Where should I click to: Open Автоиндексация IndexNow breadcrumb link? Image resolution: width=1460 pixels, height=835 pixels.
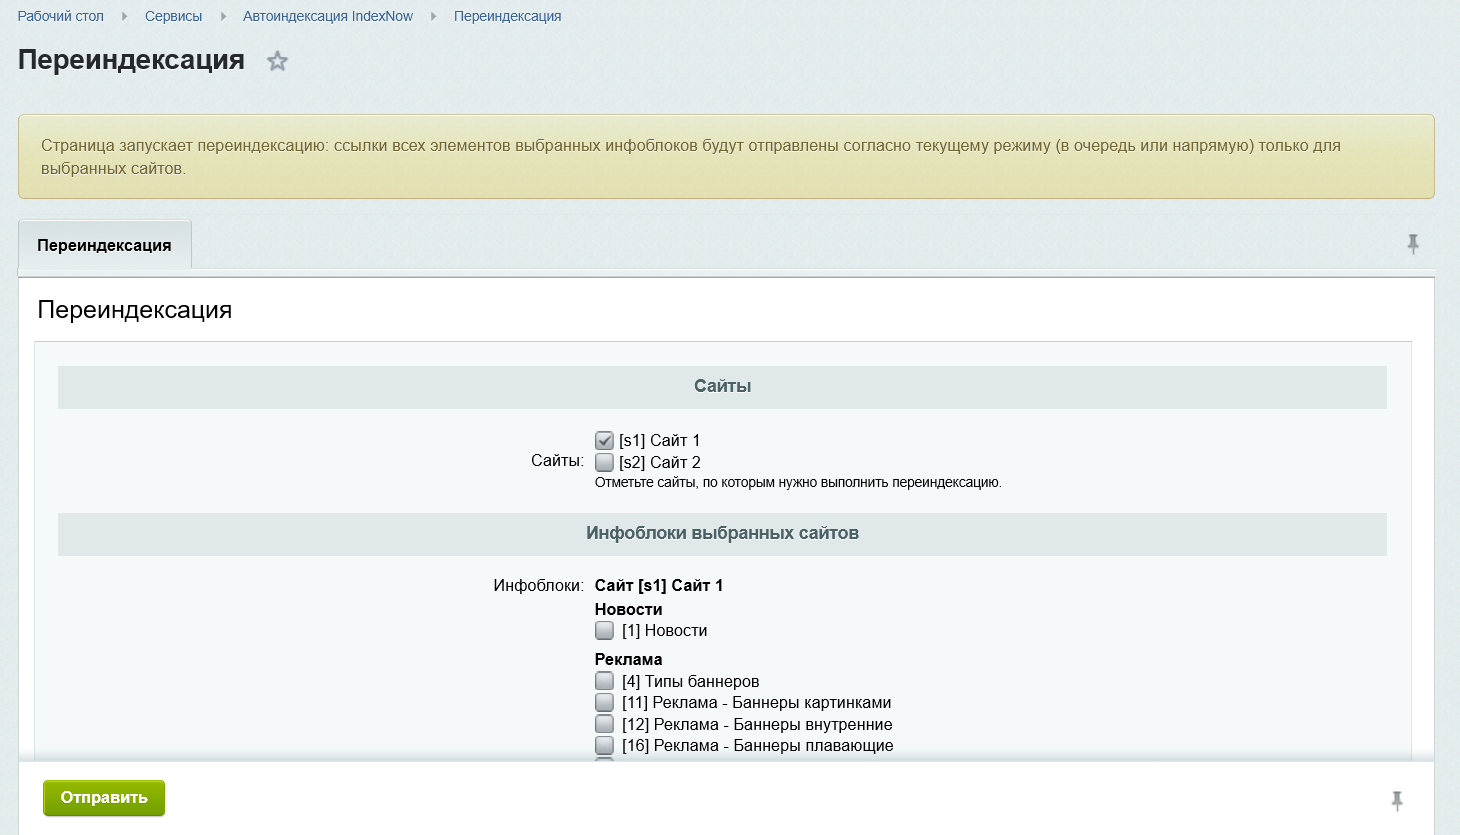(327, 16)
